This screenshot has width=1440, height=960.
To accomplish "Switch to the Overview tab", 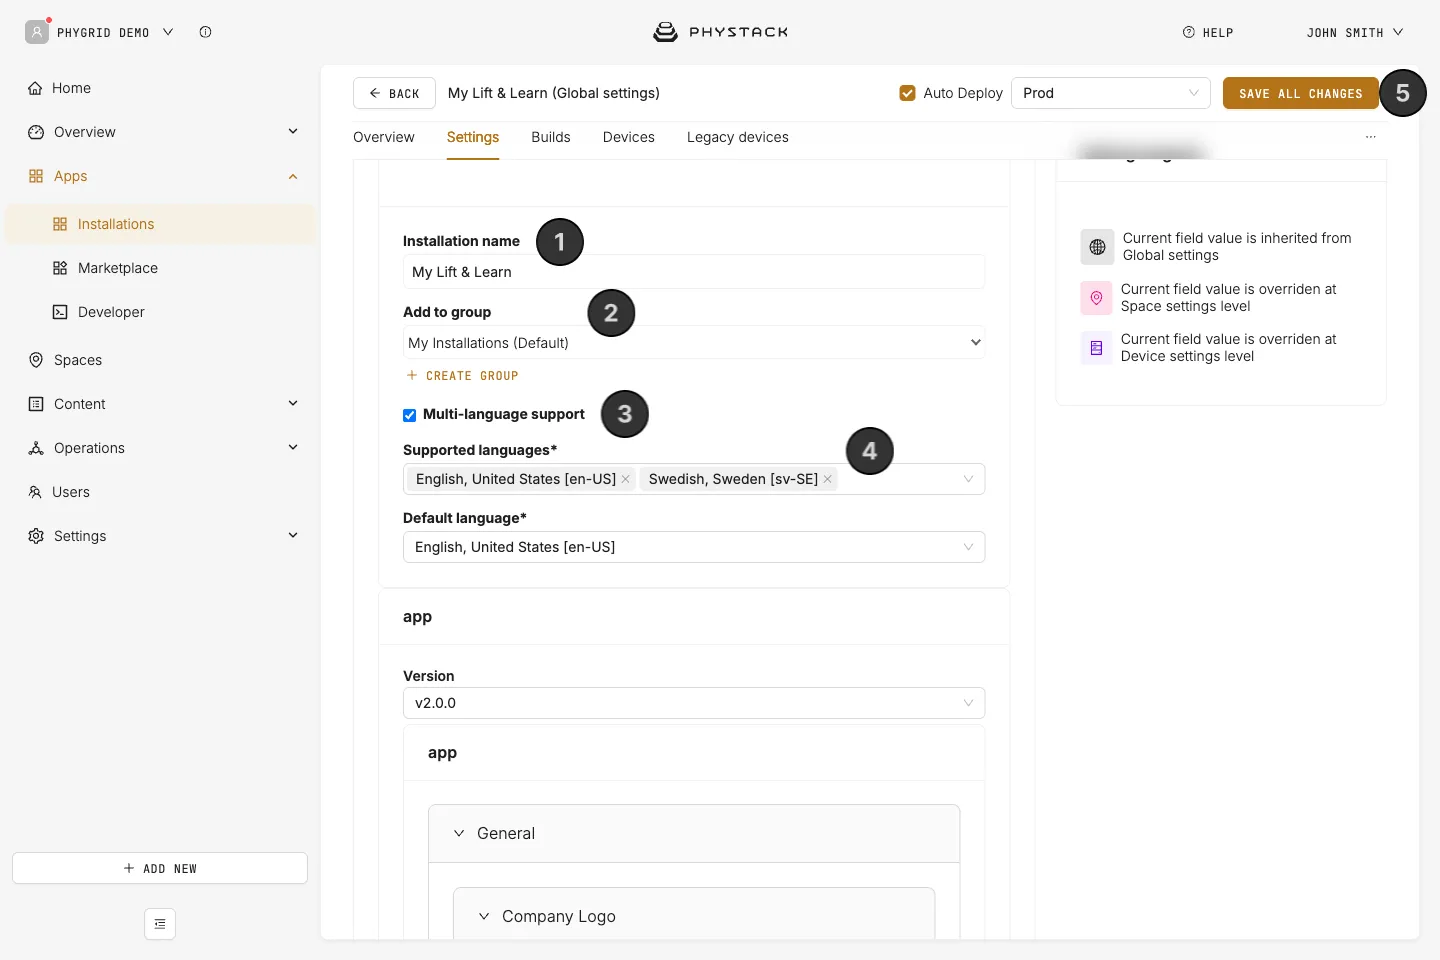I will pos(384,137).
